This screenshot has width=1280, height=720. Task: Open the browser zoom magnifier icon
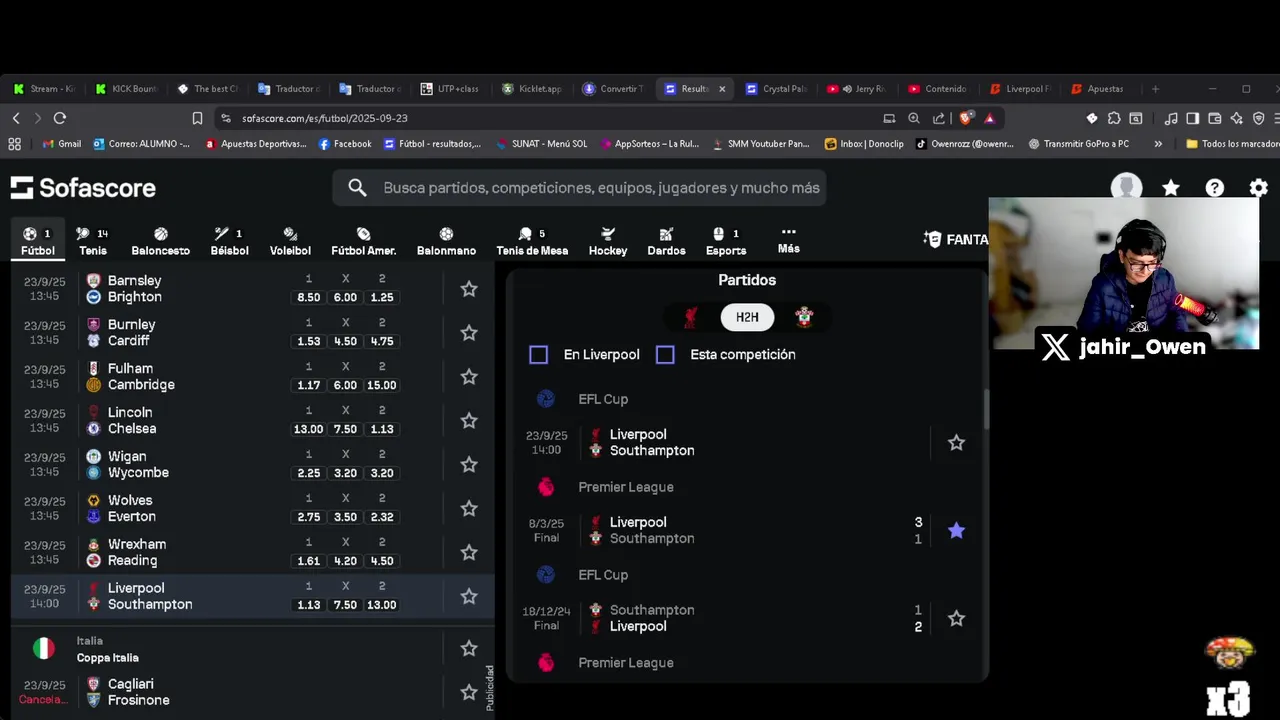914,118
